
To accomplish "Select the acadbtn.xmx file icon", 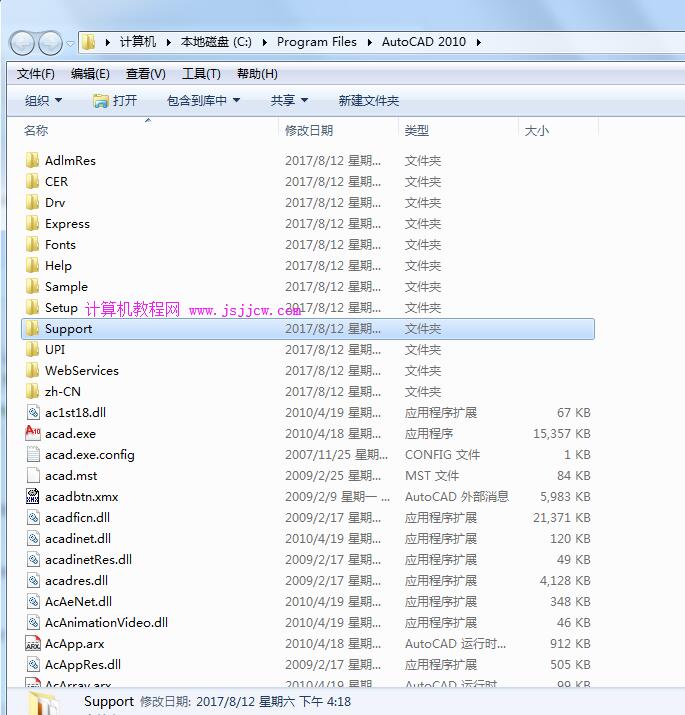I will 33,496.
